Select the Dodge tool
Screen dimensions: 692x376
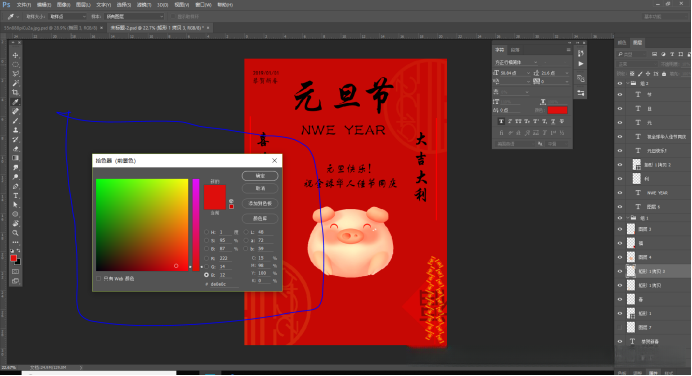pos(15,177)
